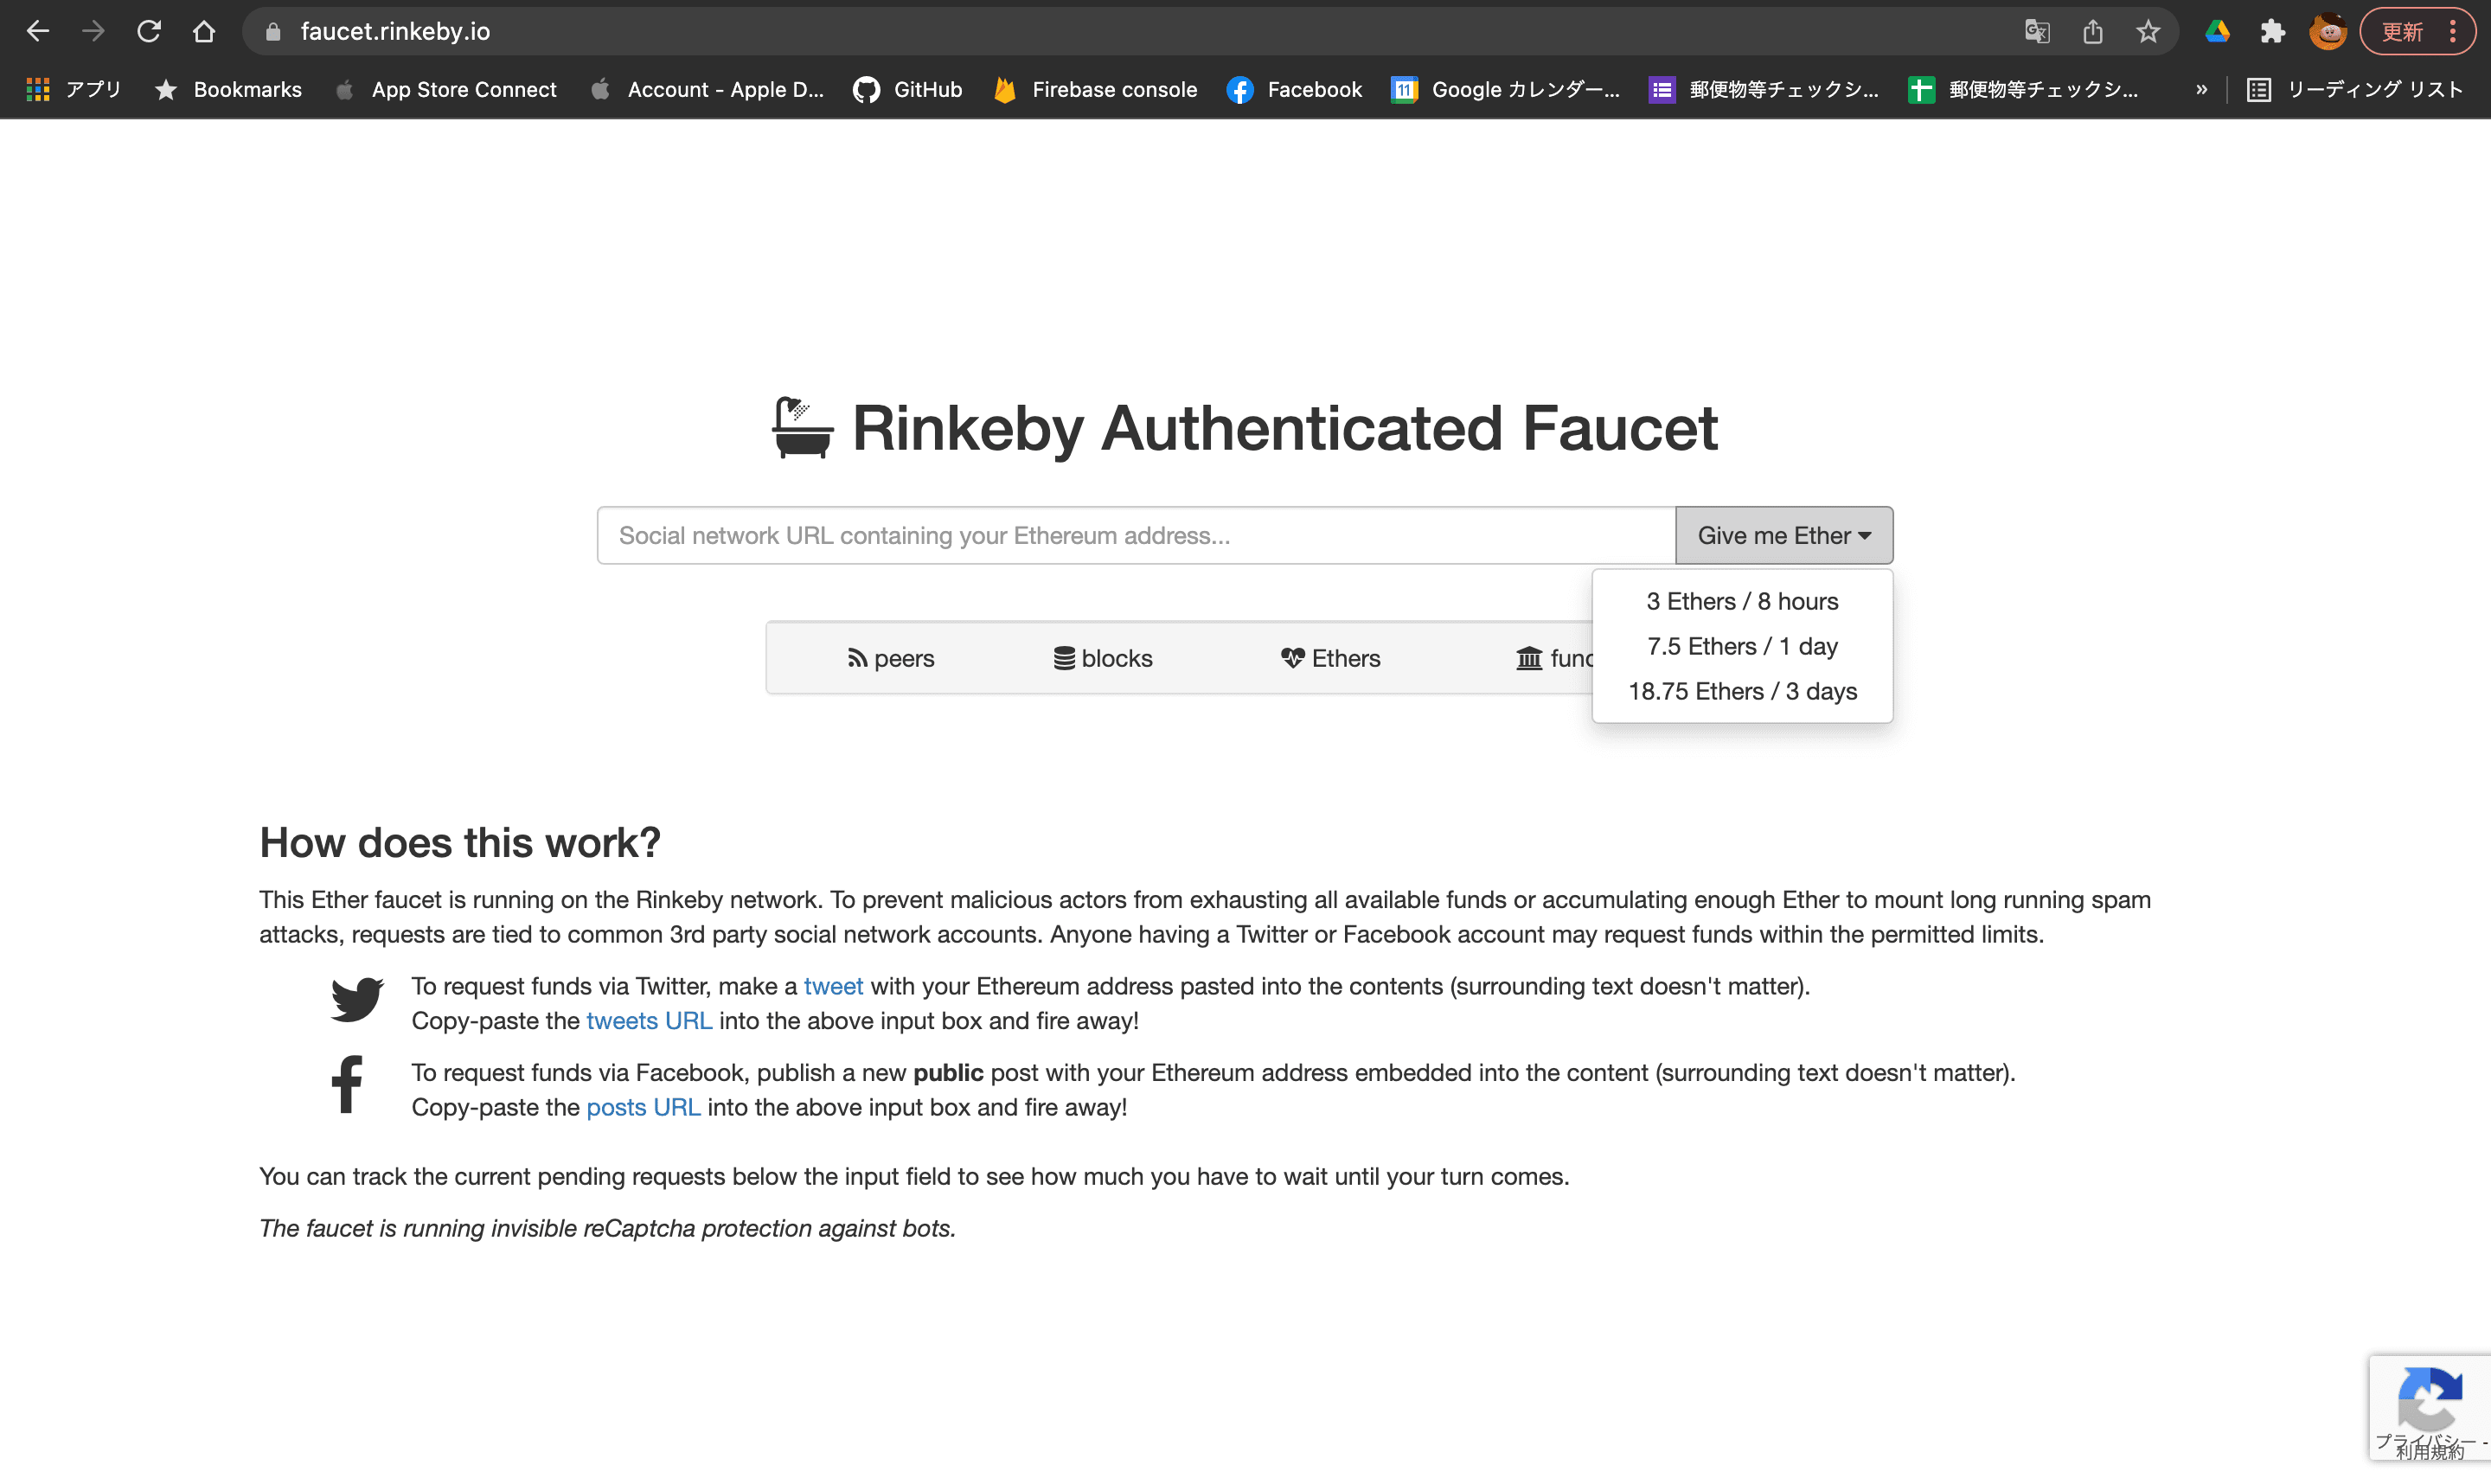Click the social network URL input field
Screen dimensions: 2491x1484
point(1136,535)
